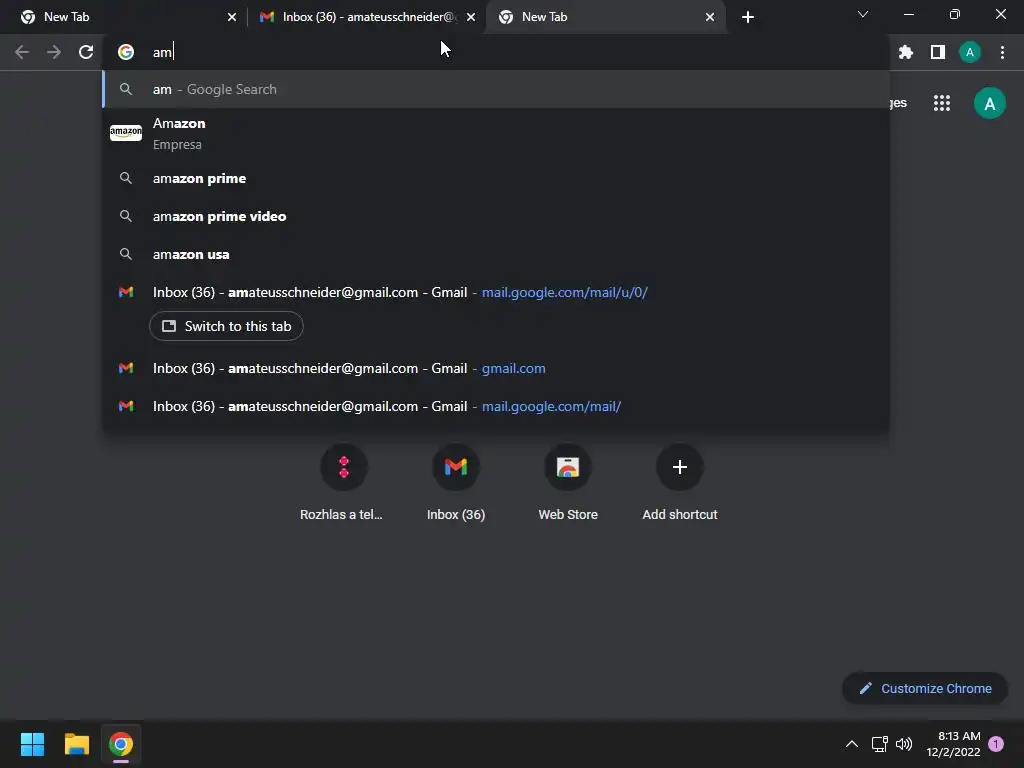Open a new tab with plus button

748,17
